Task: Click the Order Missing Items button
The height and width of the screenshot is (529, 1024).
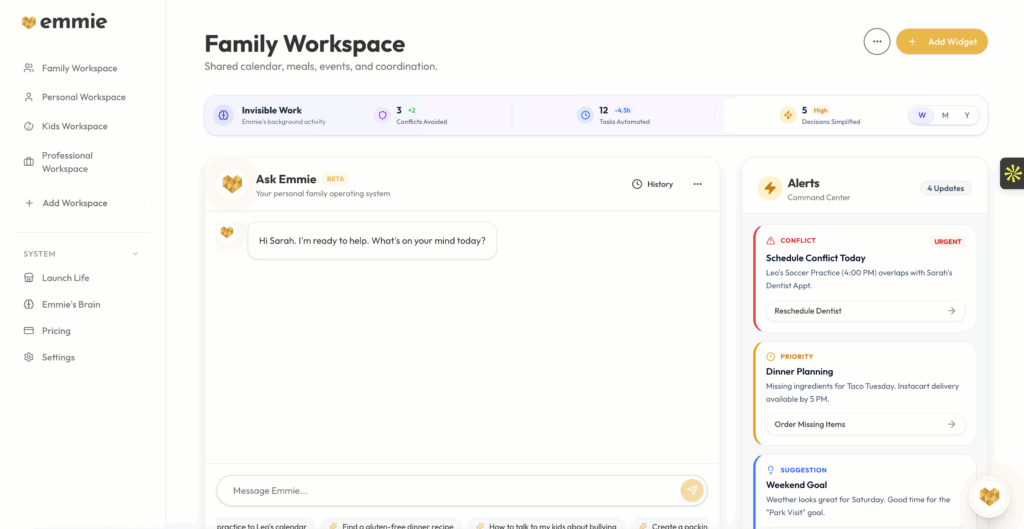Action: (865, 424)
